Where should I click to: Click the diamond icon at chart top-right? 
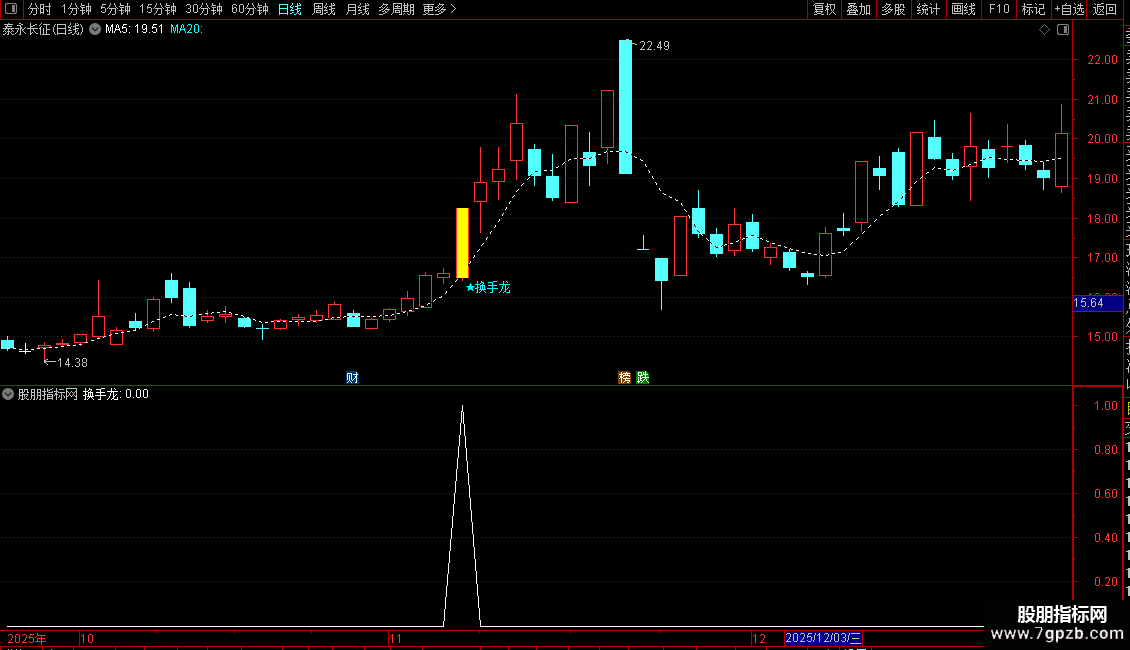[x=1044, y=30]
